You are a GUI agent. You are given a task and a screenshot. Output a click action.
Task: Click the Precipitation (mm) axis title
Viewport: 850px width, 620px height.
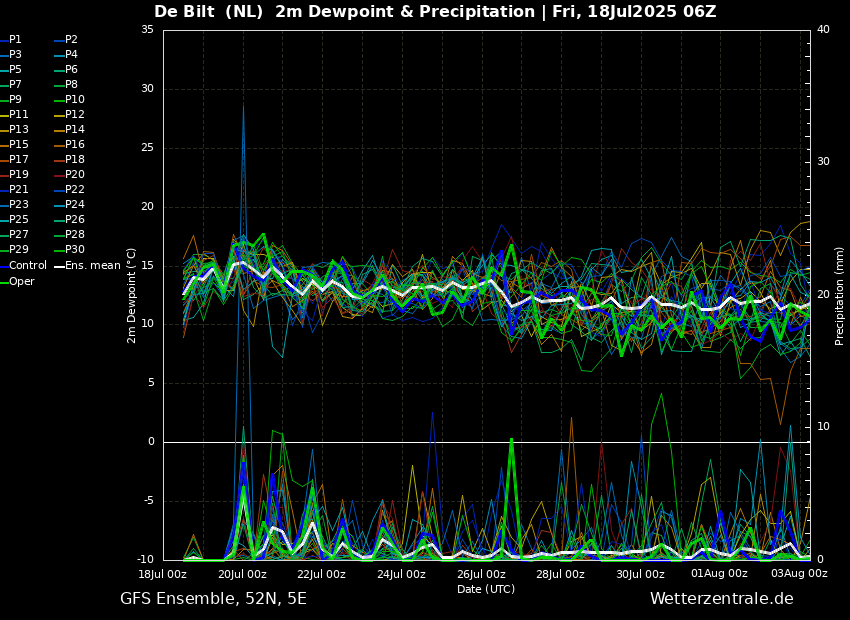click(x=840, y=295)
